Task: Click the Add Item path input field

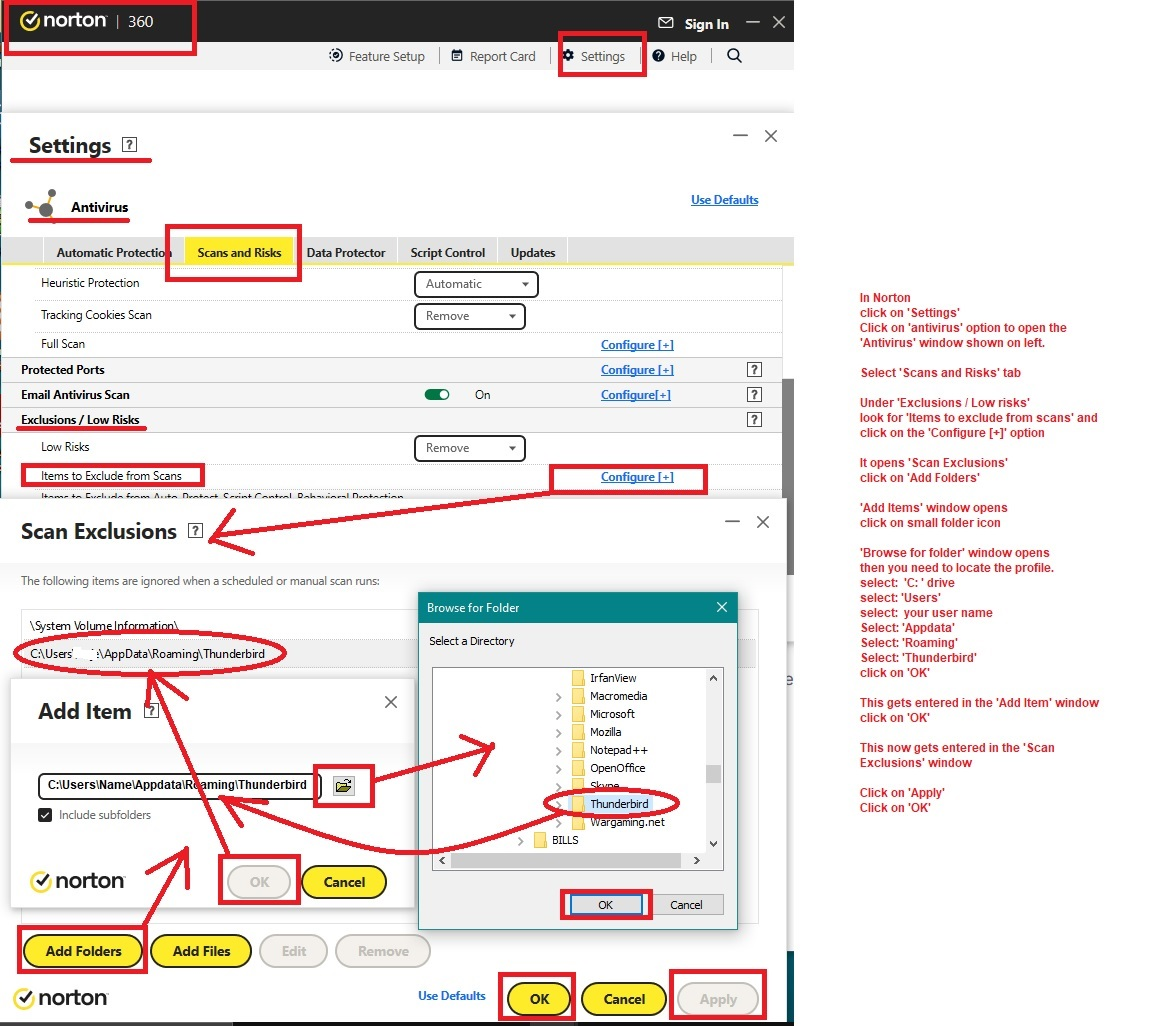Action: pos(179,786)
